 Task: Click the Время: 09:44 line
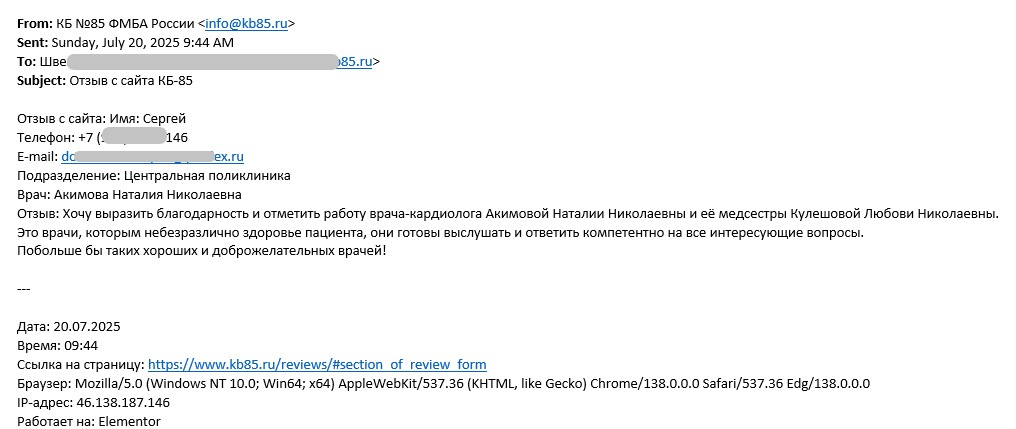[x=58, y=345]
